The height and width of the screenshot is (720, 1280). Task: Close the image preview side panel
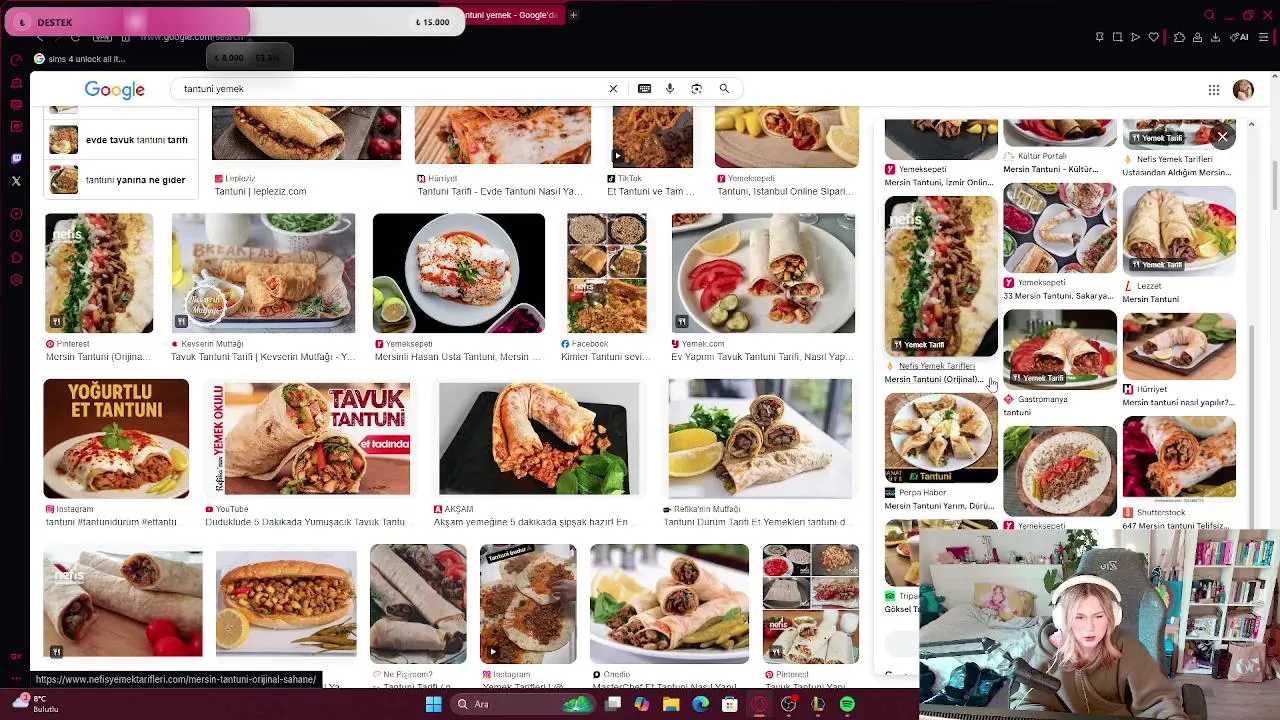tap(1222, 136)
